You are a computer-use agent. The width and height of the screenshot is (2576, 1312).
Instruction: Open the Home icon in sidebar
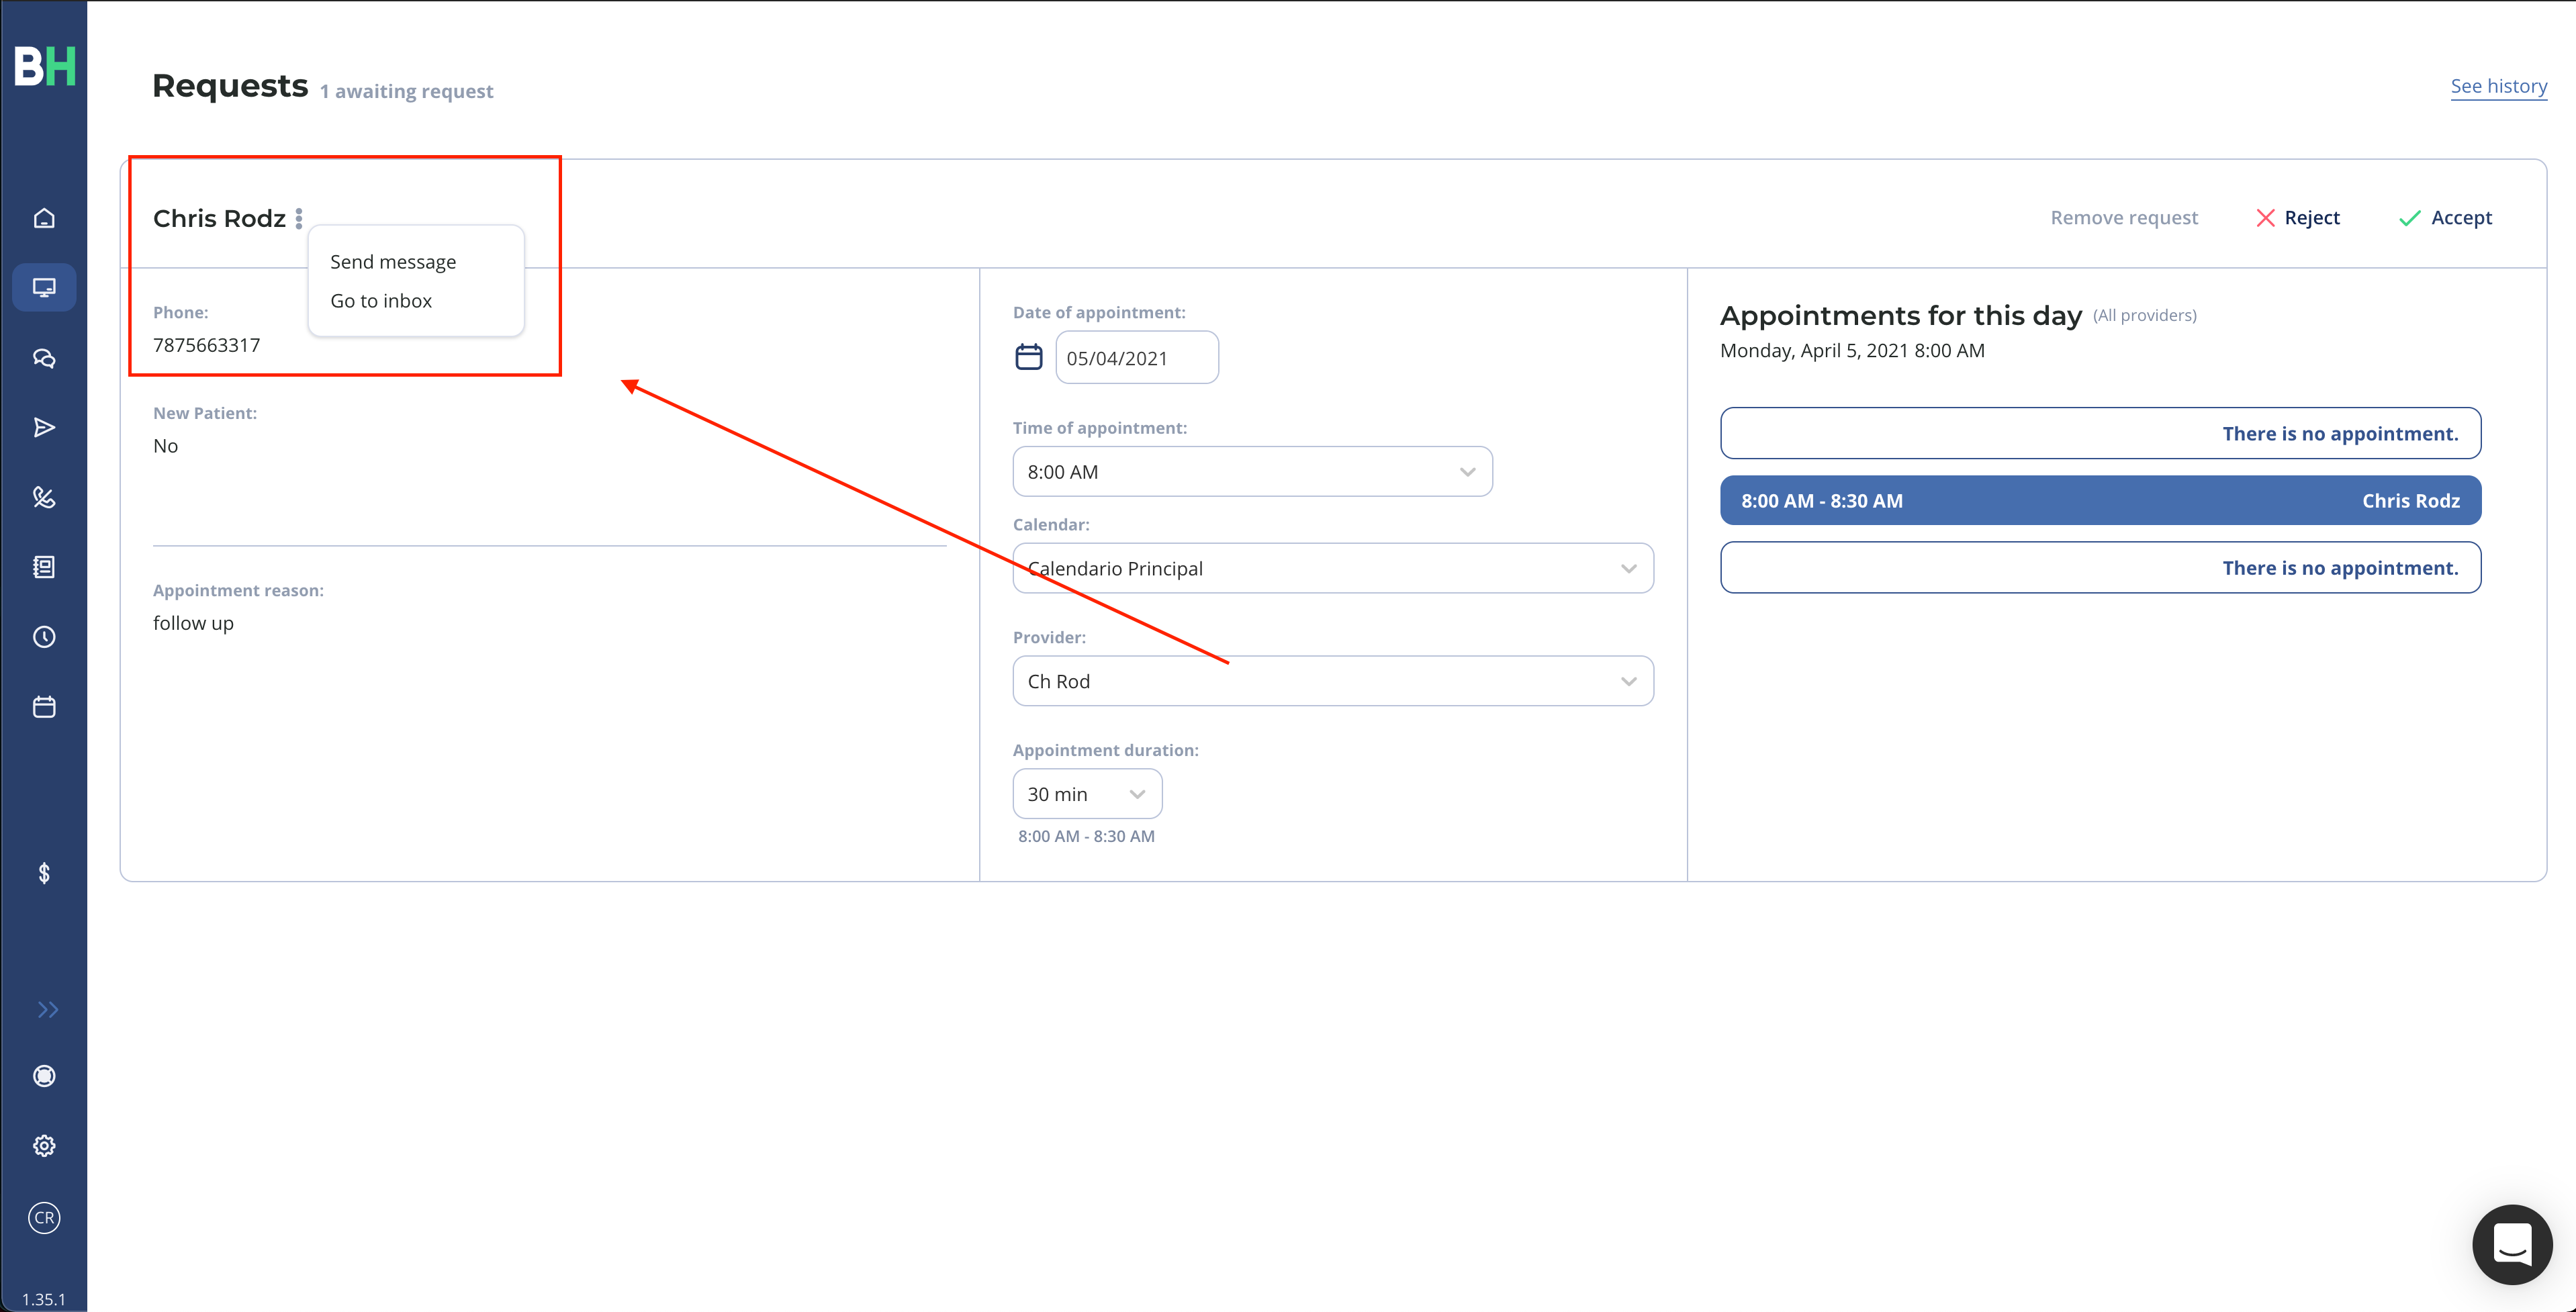click(x=44, y=218)
